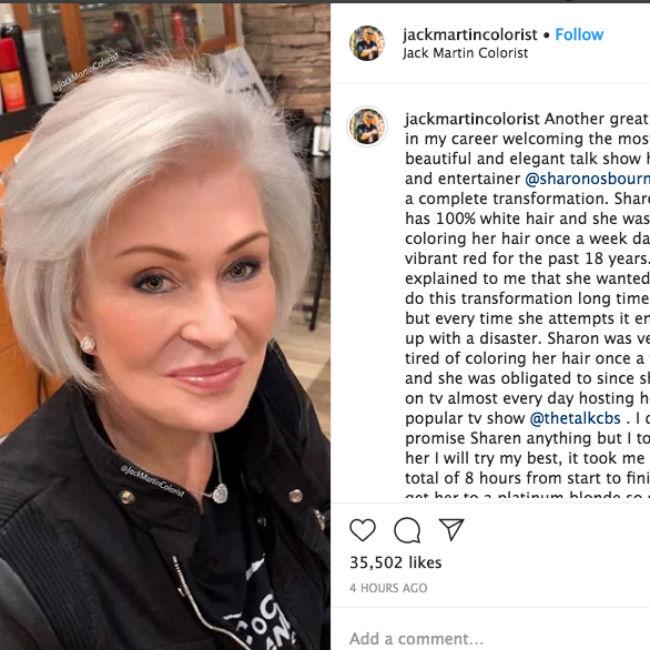Click the caption text mentioning 8 hours
The image size is (650, 650).
(x=527, y=478)
